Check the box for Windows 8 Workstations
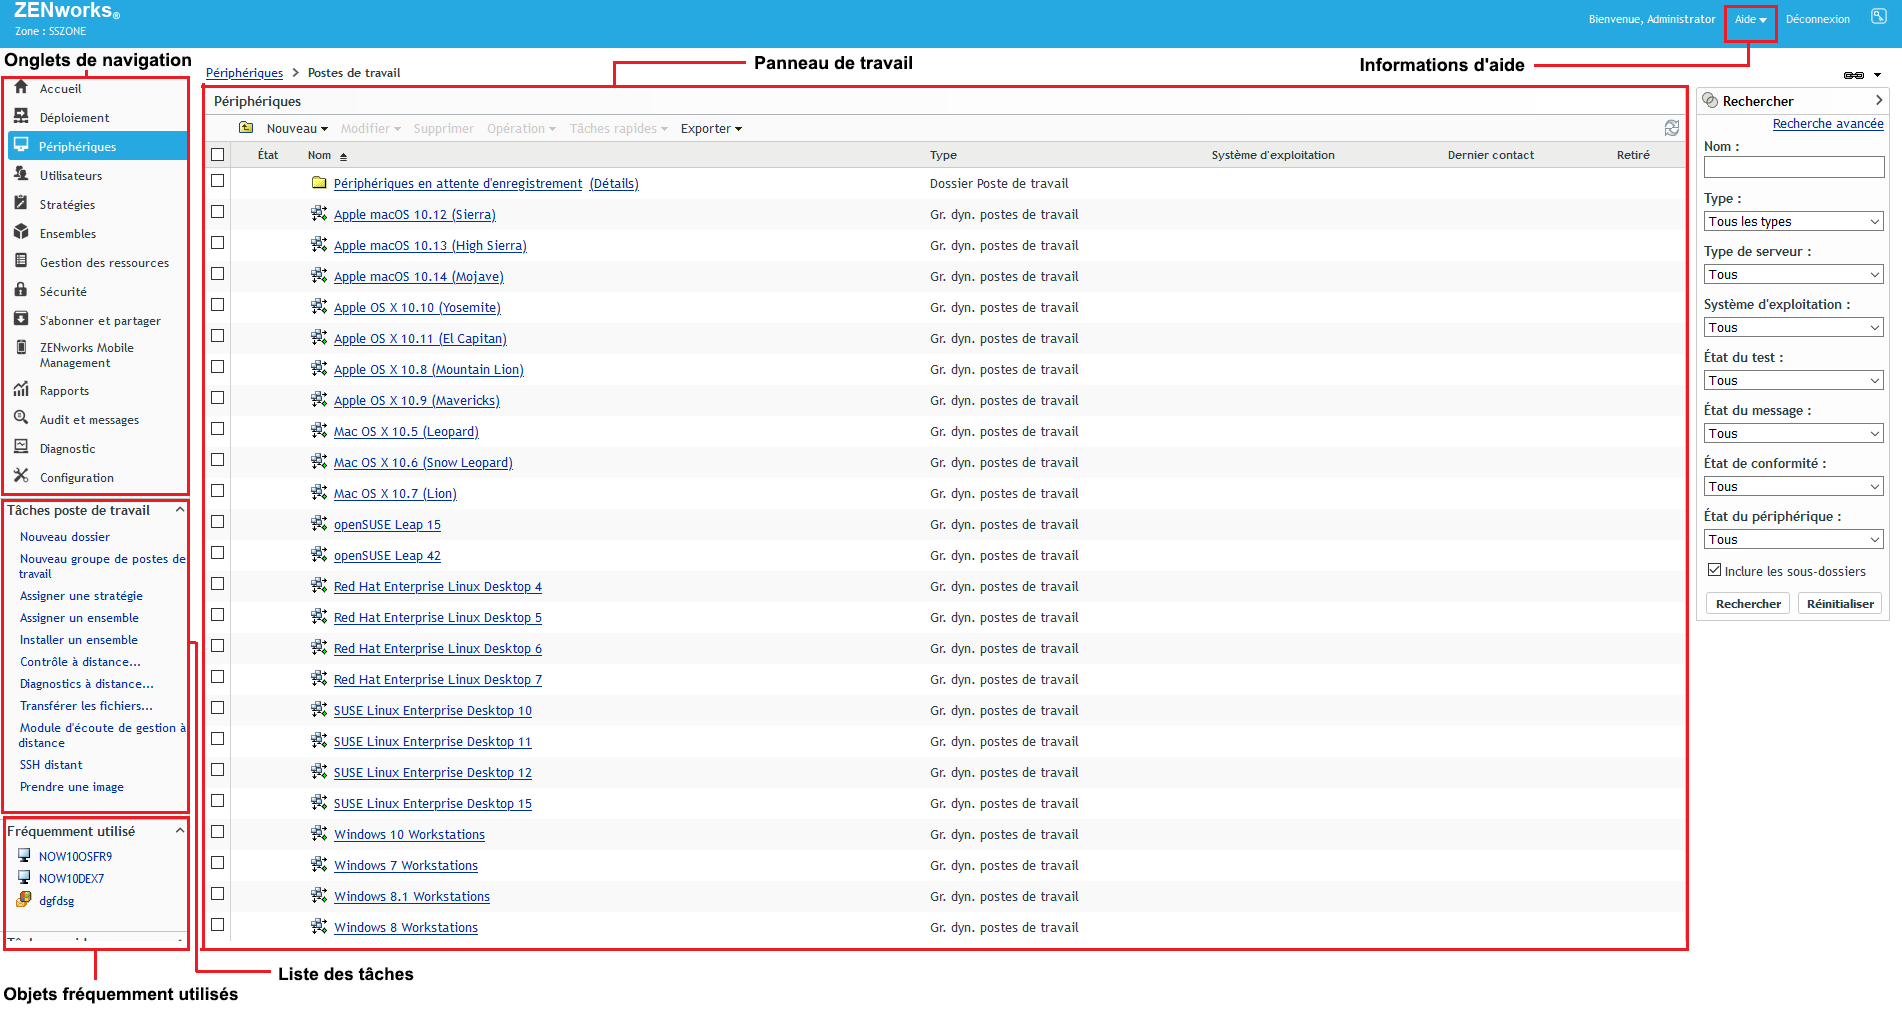Image resolution: width=1902 pixels, height=1013 pixels. coord(217,925)
